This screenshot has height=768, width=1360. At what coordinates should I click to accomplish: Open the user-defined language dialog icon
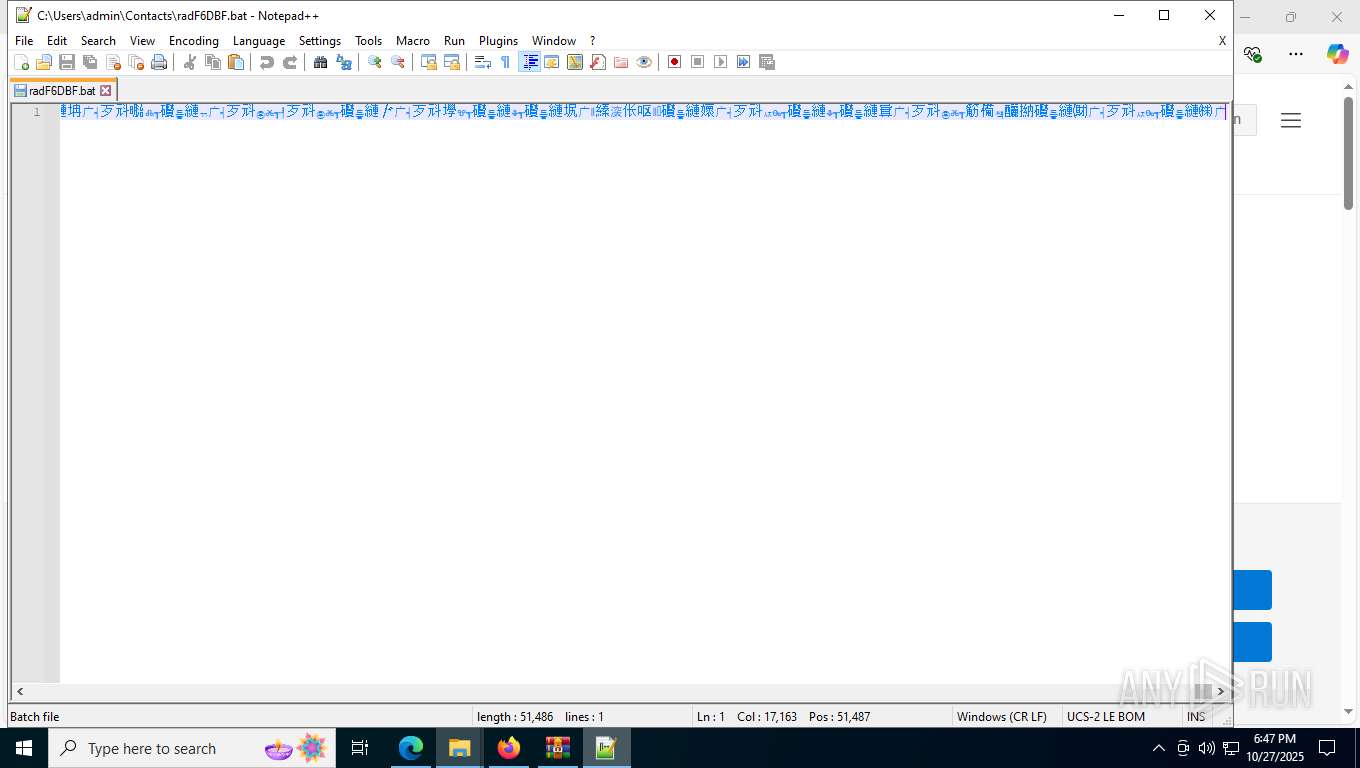pos(552,62)
